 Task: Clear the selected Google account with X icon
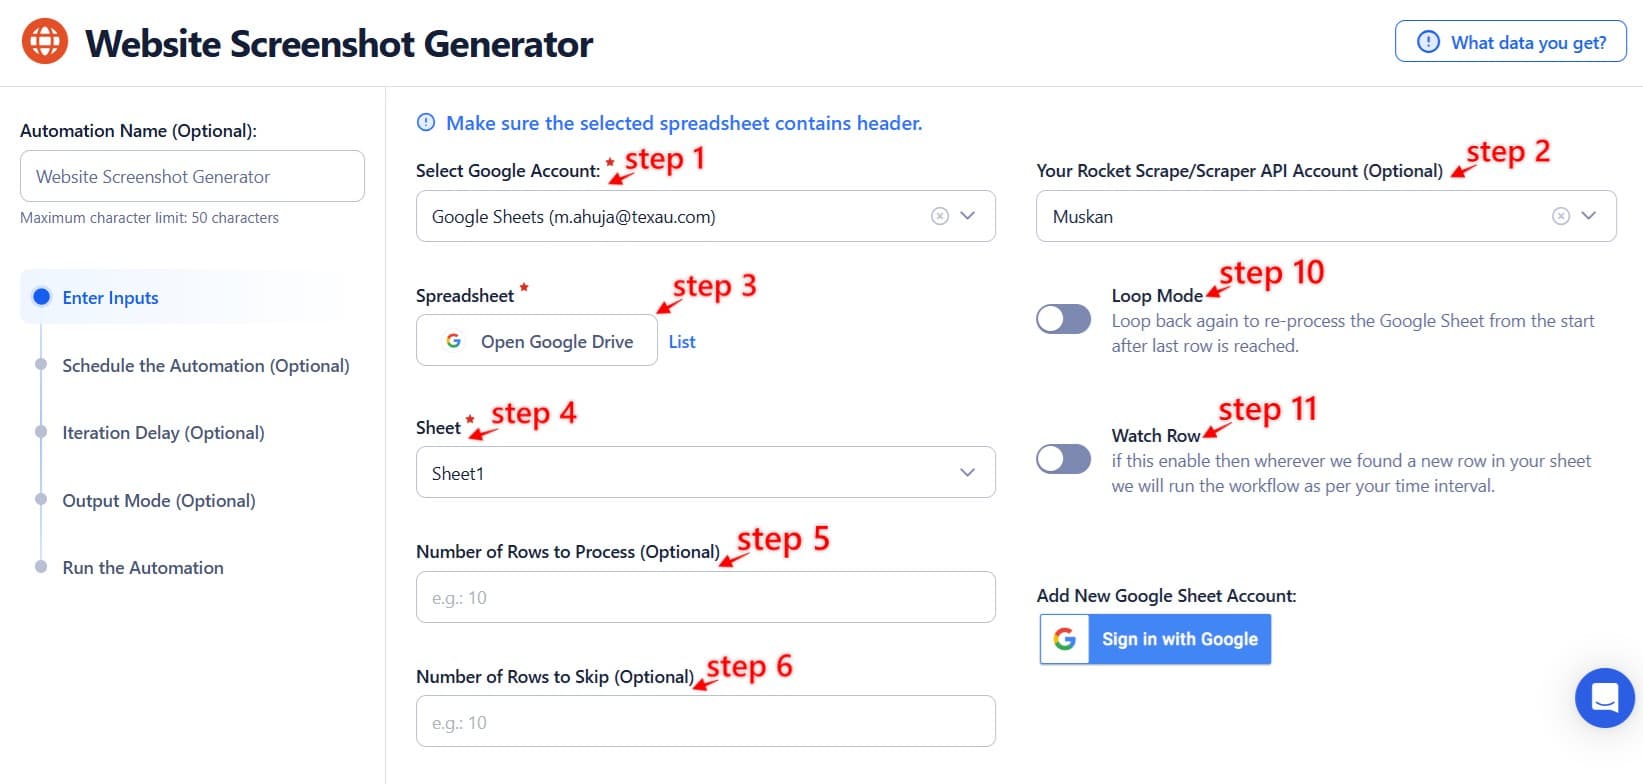tap(939, 216)
